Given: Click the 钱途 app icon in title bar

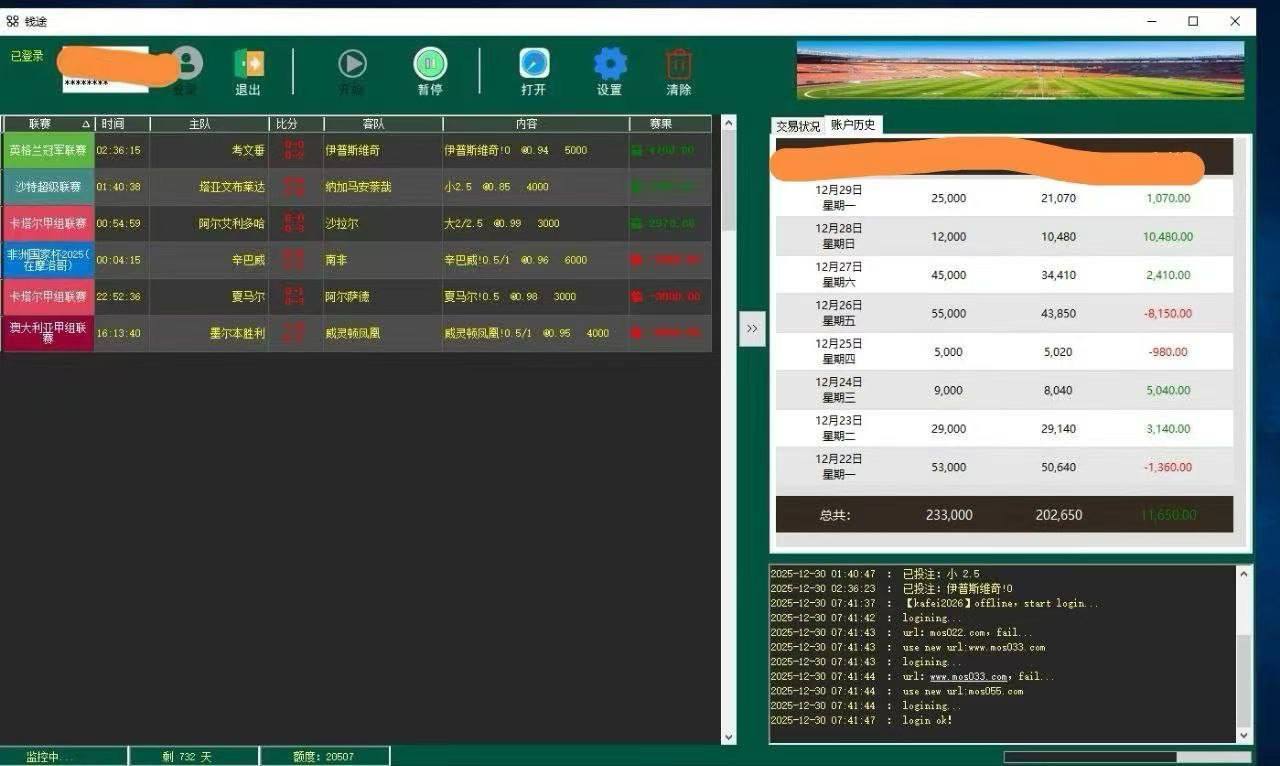Looking at the screenshot, I should pos(12,21).
